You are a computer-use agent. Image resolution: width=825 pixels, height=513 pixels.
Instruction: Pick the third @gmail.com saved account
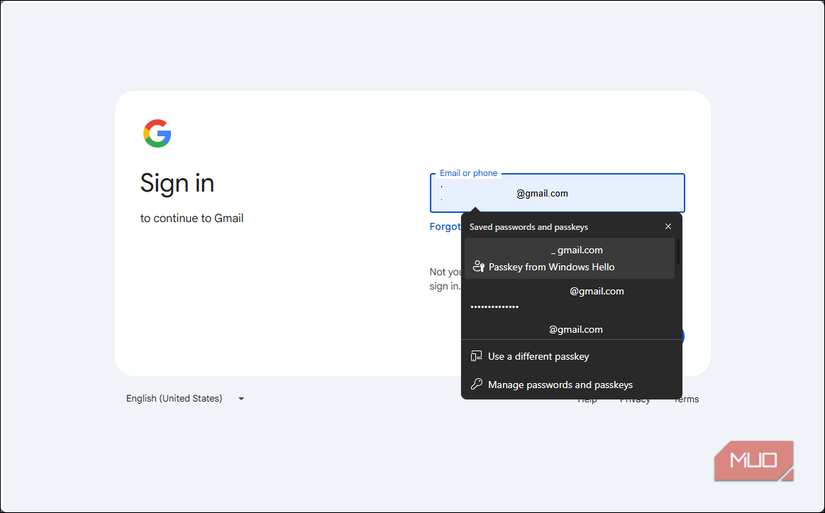click(569, 329)
